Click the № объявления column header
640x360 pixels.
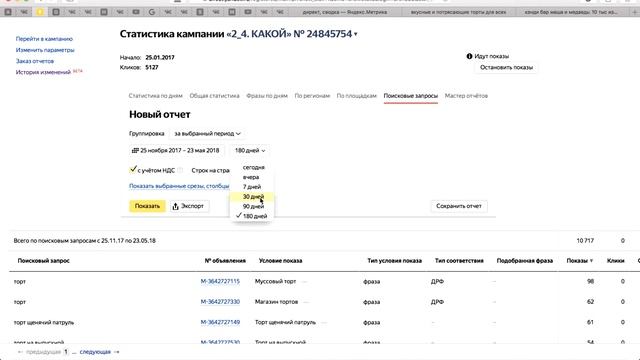point(225,261)
